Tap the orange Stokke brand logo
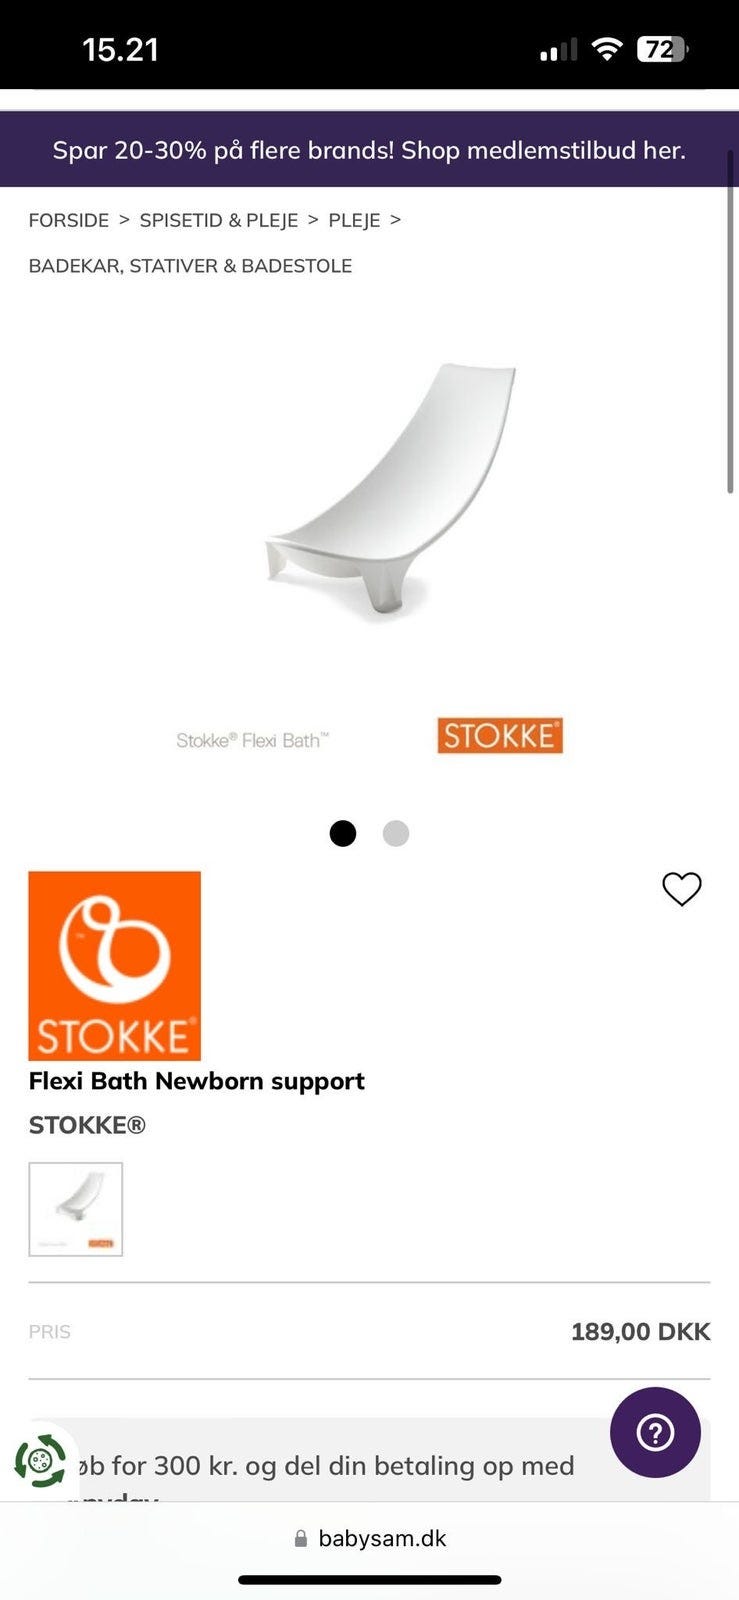The image size is (739, 1600). (x=115, y=966)
